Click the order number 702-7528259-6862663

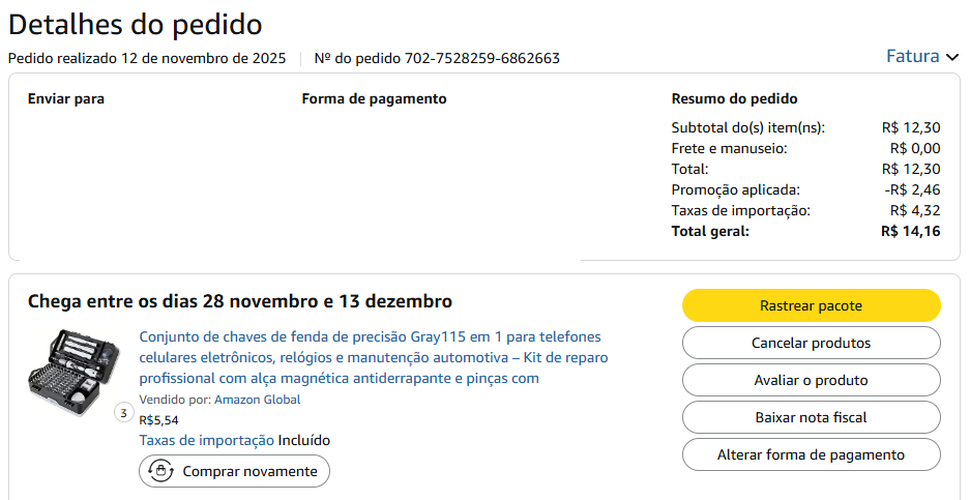click(x=482, y=58)
